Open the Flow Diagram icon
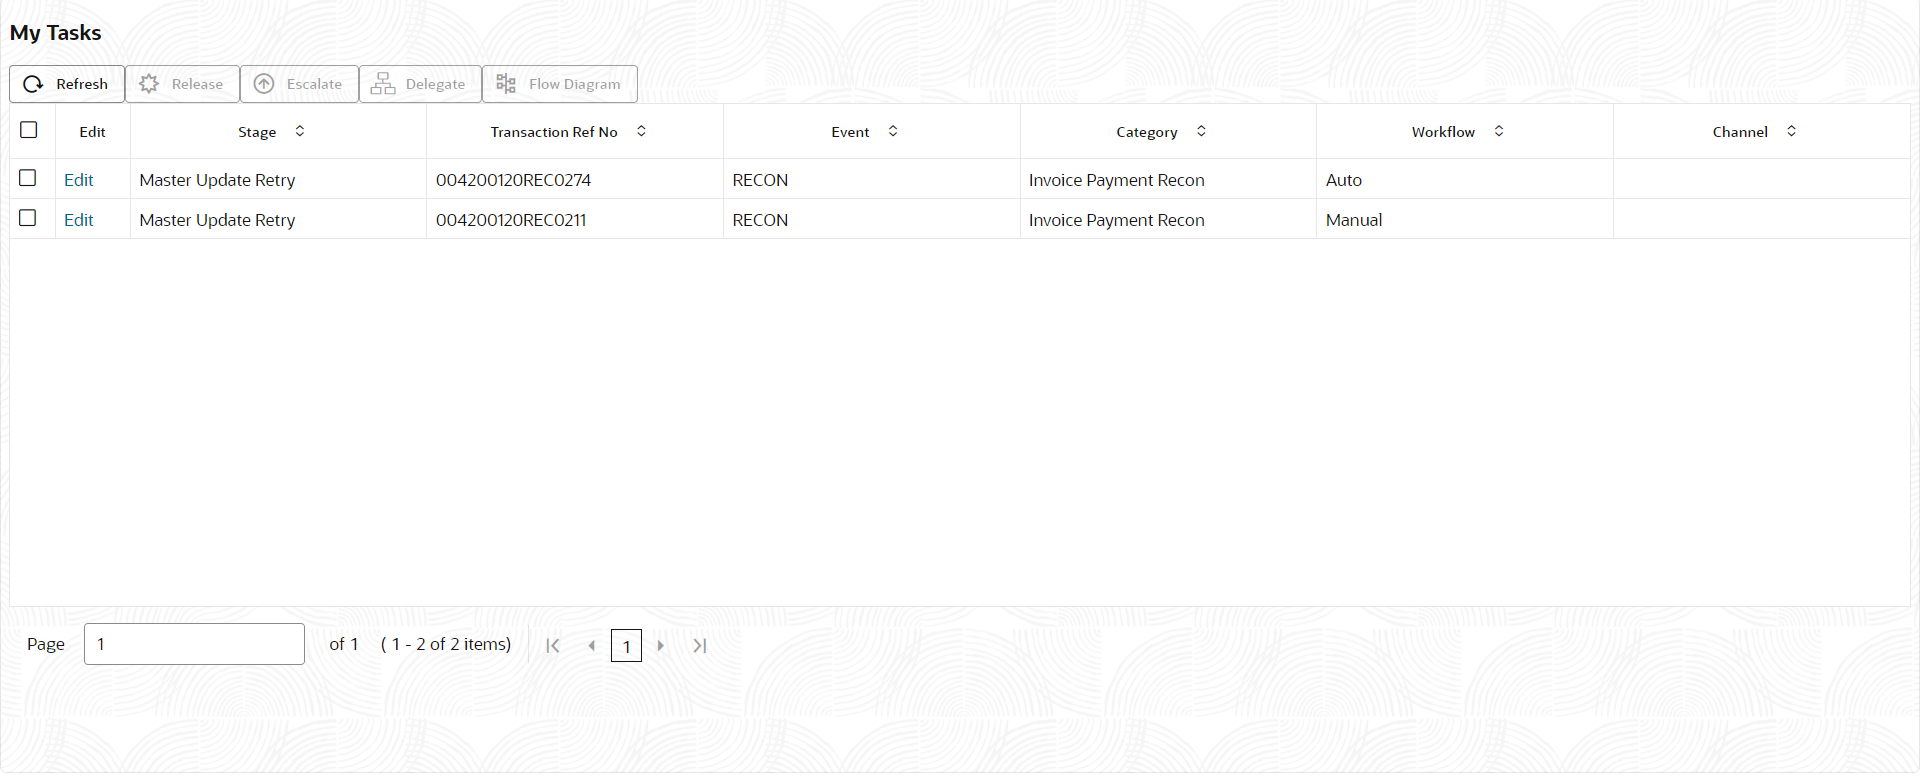 [x=506, y=84]
